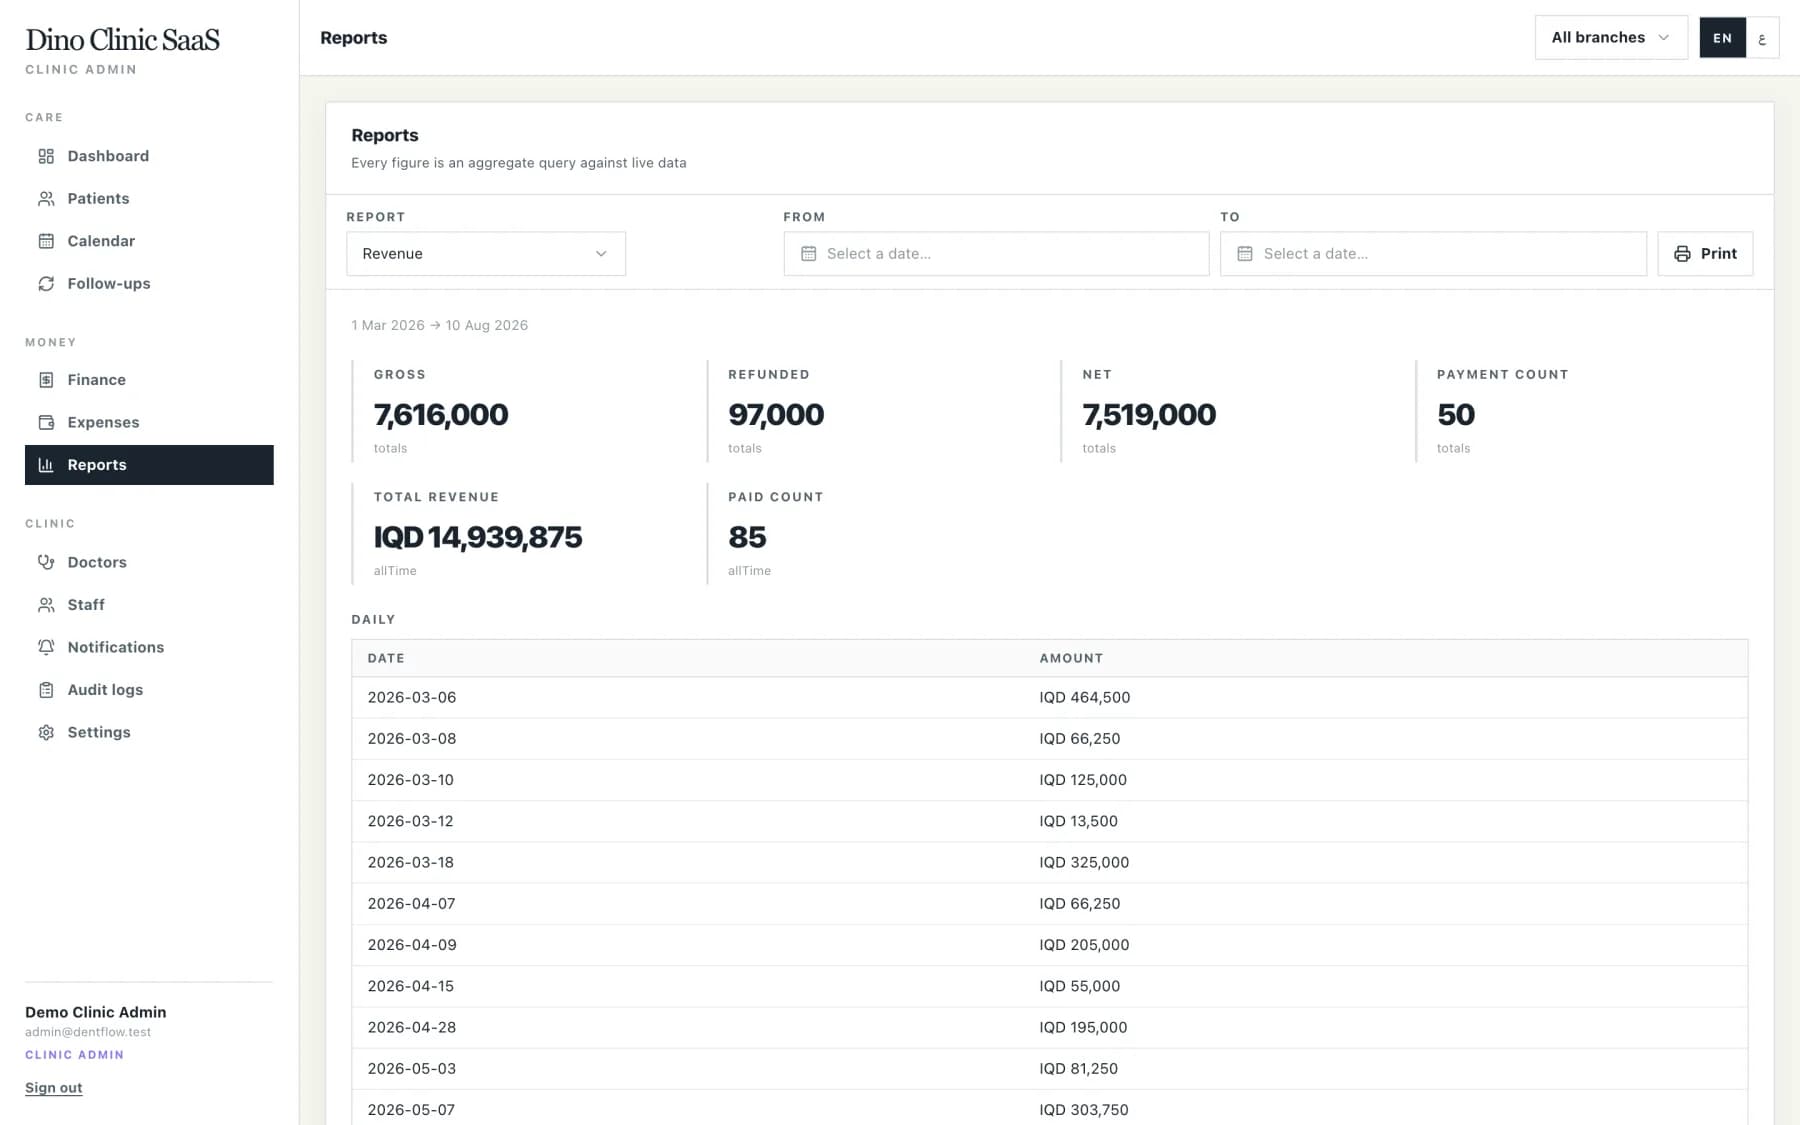This screenshot has height=1125, width=1800.
Task: Click the Finance receipt icon
Action: click(x=46, y=380)
